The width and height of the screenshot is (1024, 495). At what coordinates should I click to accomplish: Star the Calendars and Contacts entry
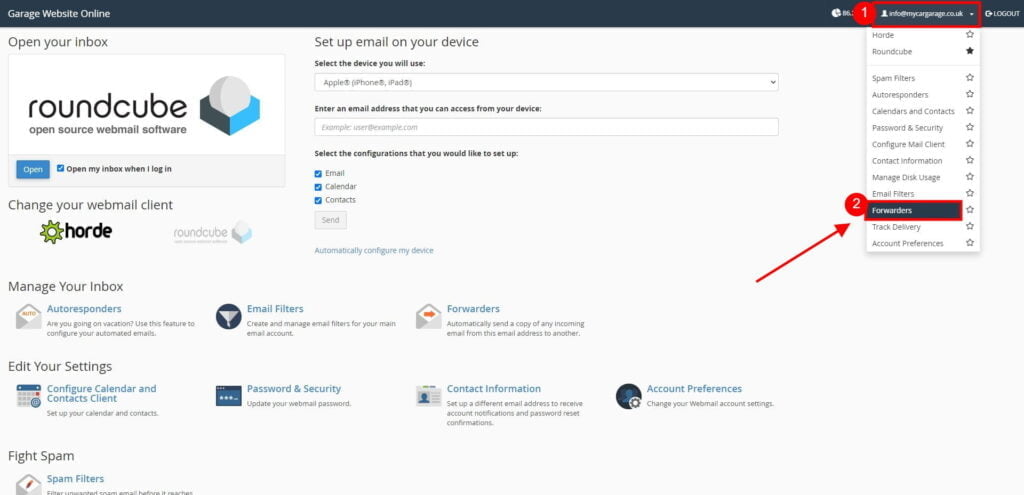pyautogui.click(x=970, y=111)
